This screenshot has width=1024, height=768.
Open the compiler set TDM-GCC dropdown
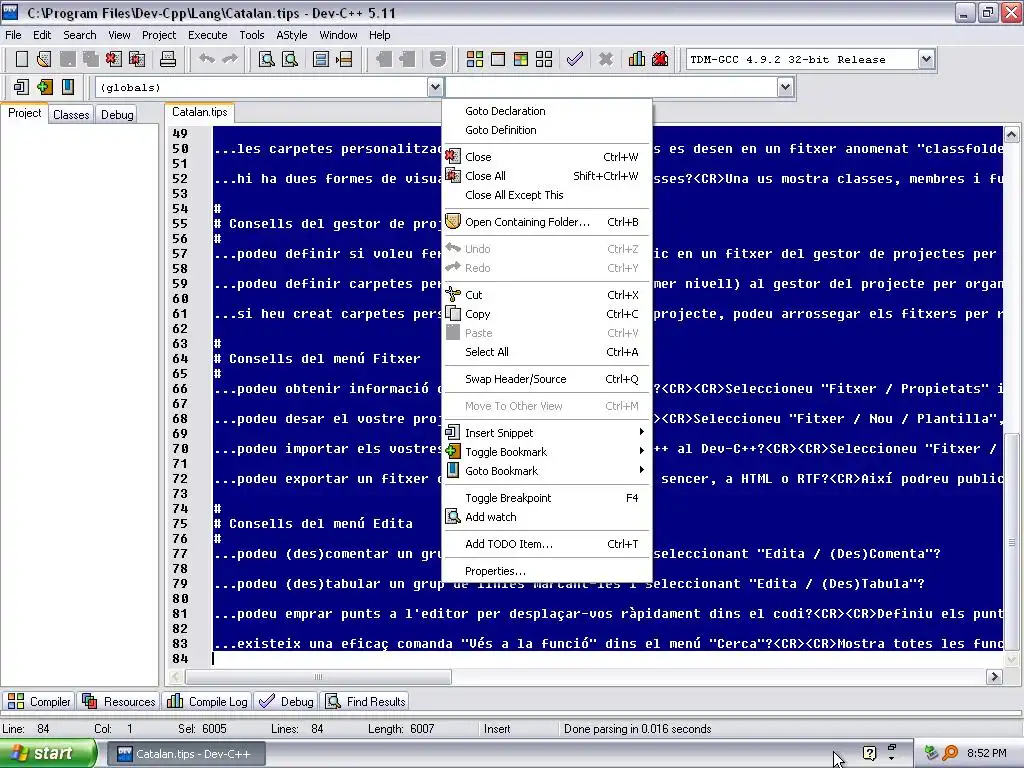926,59
